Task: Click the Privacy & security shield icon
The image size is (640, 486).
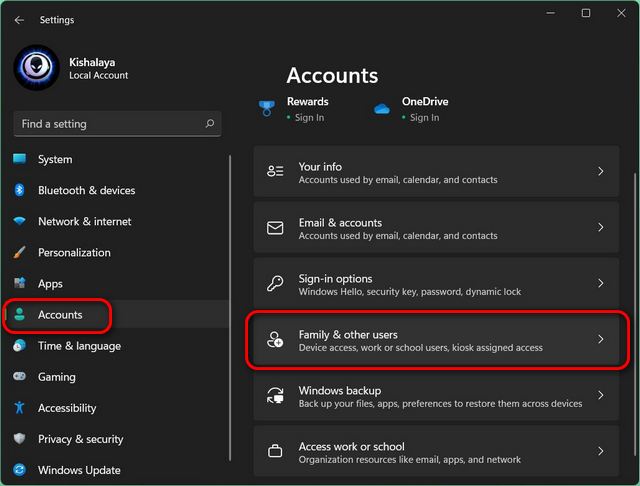Action: coord(19,439)
